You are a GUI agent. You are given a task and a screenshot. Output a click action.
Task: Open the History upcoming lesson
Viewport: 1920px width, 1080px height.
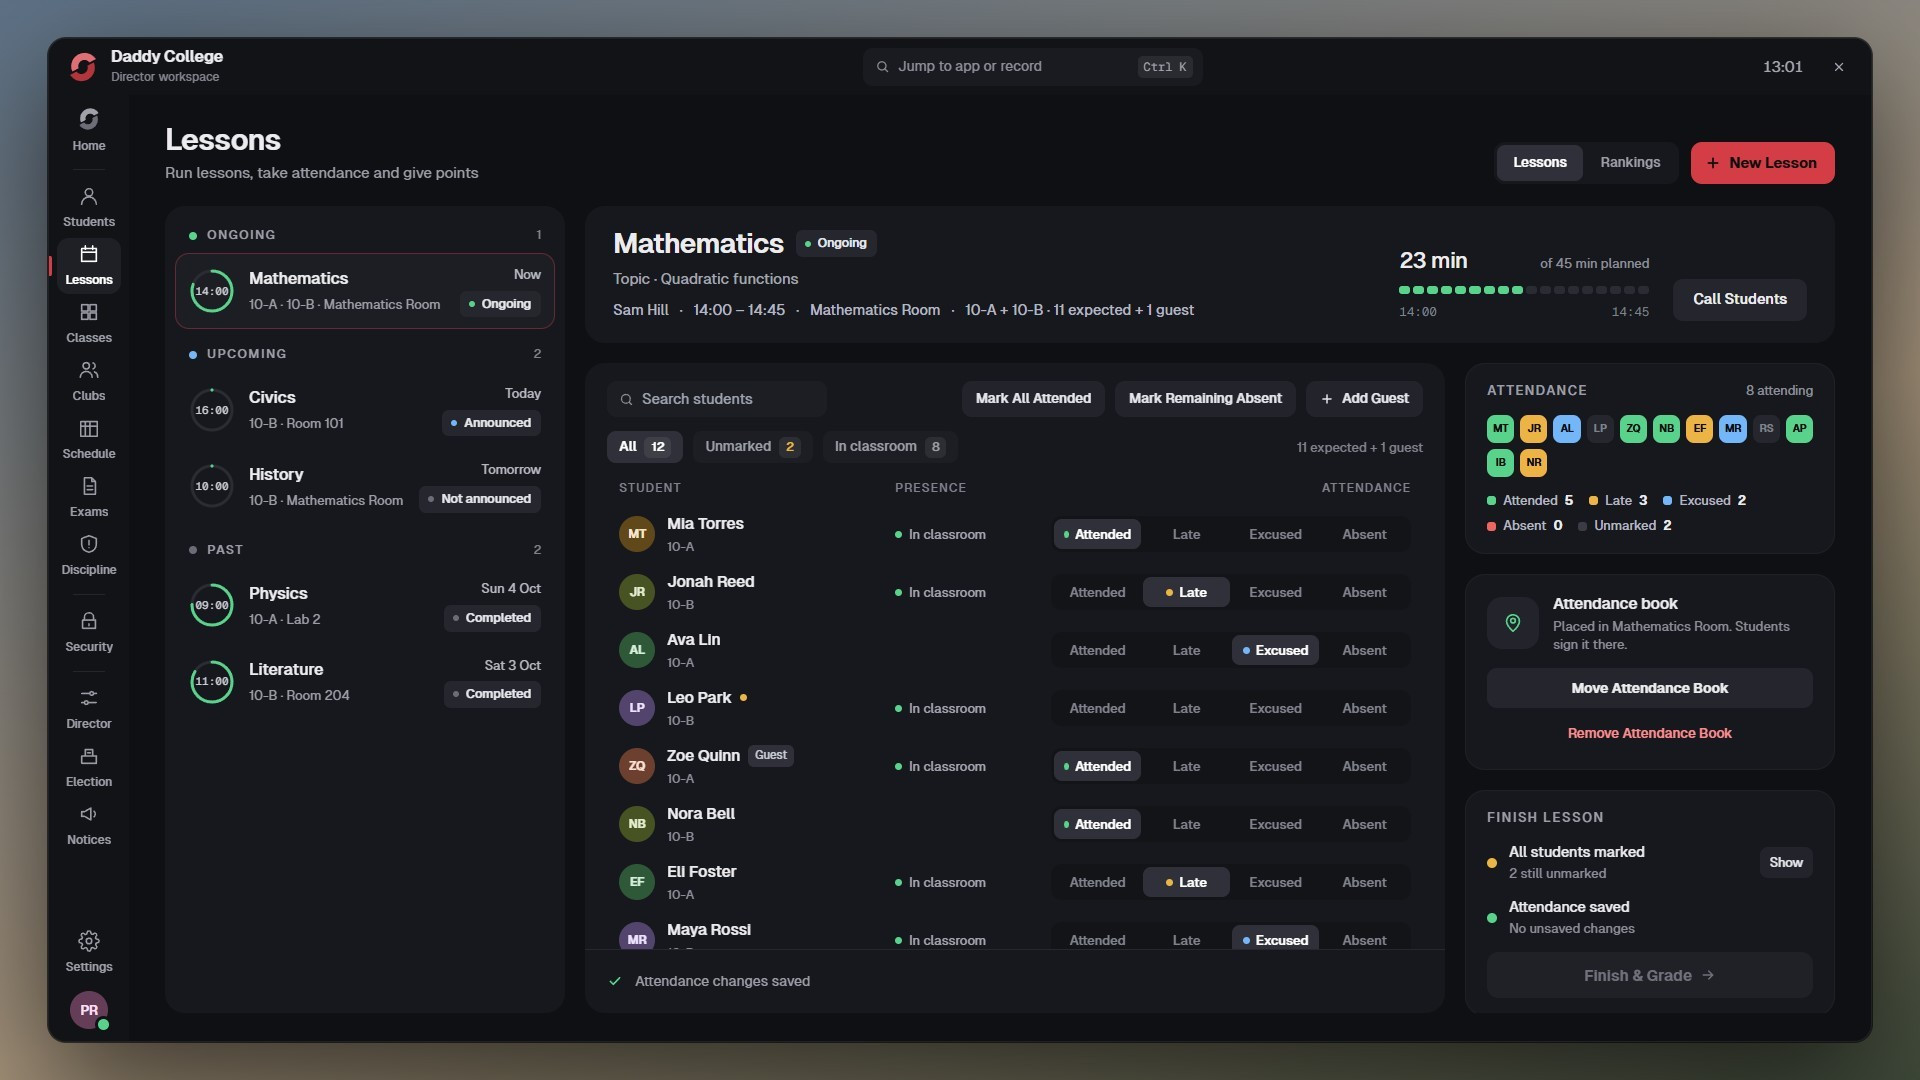click(365, 486)
